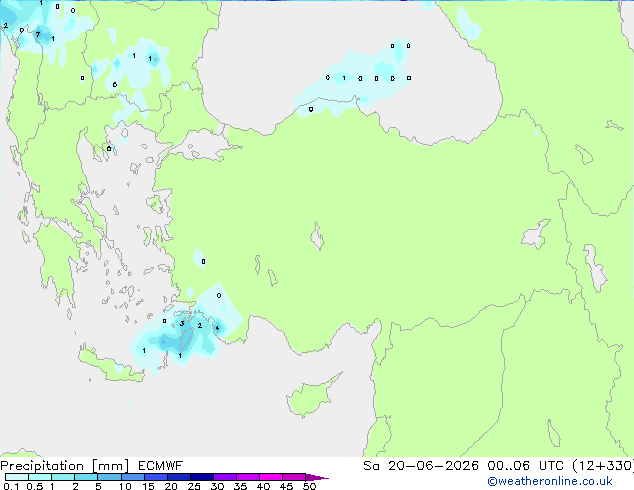
Task: Pick the 0.5–1 mm legend swatch
Action: [x=40, y=477]
